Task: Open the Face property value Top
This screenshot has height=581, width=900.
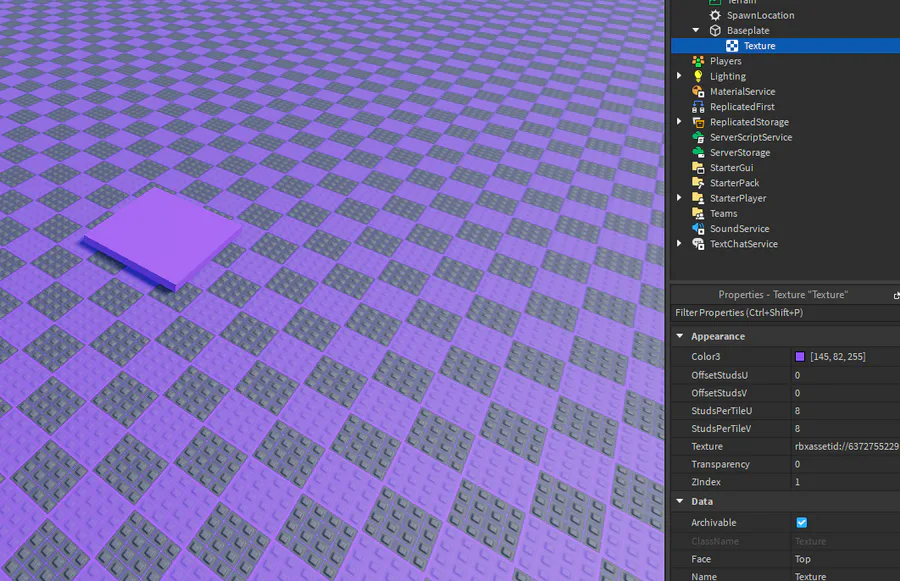Action: pos(845,559)
